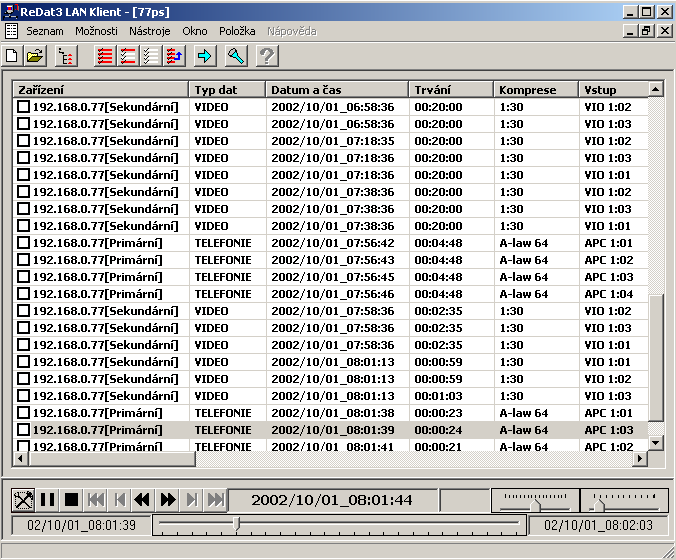Open the Možnosti menu

point(96,31)
